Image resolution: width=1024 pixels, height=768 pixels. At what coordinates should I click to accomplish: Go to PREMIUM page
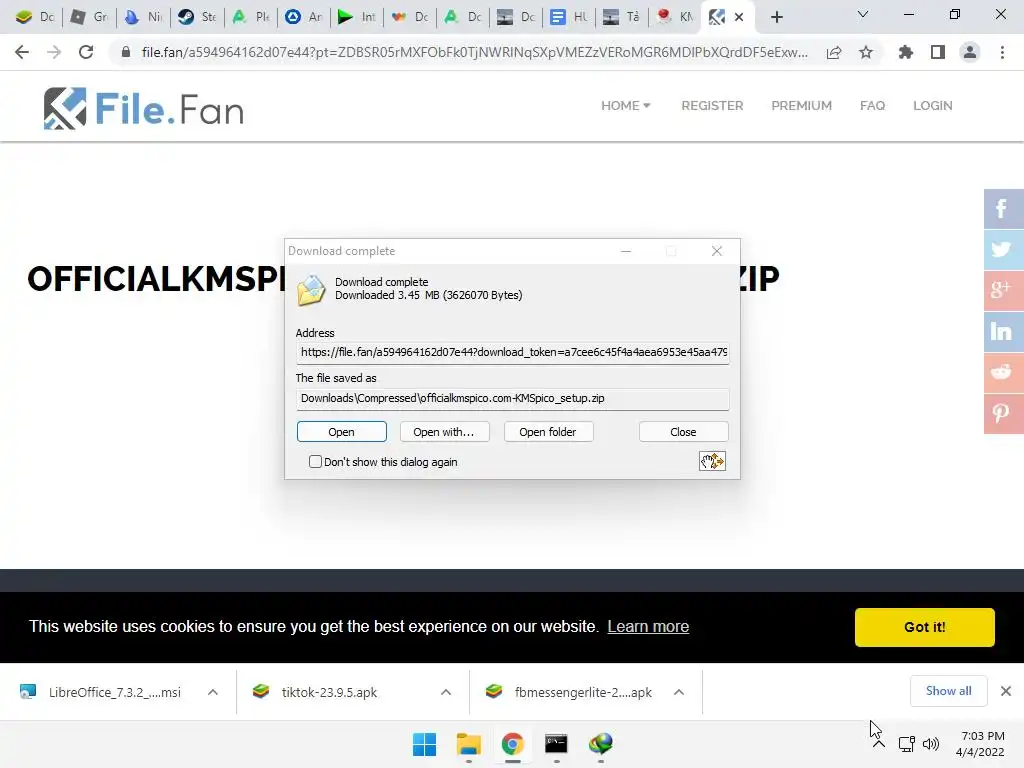click(x=801, y=106)
